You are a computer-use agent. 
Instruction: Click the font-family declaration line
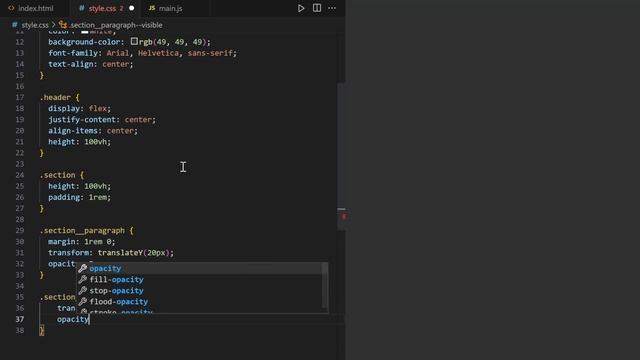[x=142, y=53]
